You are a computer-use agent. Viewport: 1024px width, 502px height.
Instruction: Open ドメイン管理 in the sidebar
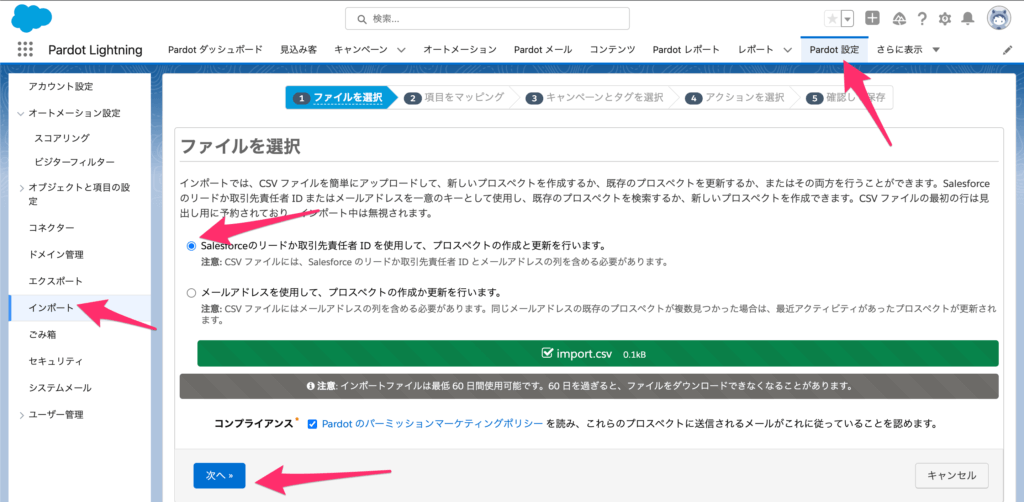pos(56,255)
